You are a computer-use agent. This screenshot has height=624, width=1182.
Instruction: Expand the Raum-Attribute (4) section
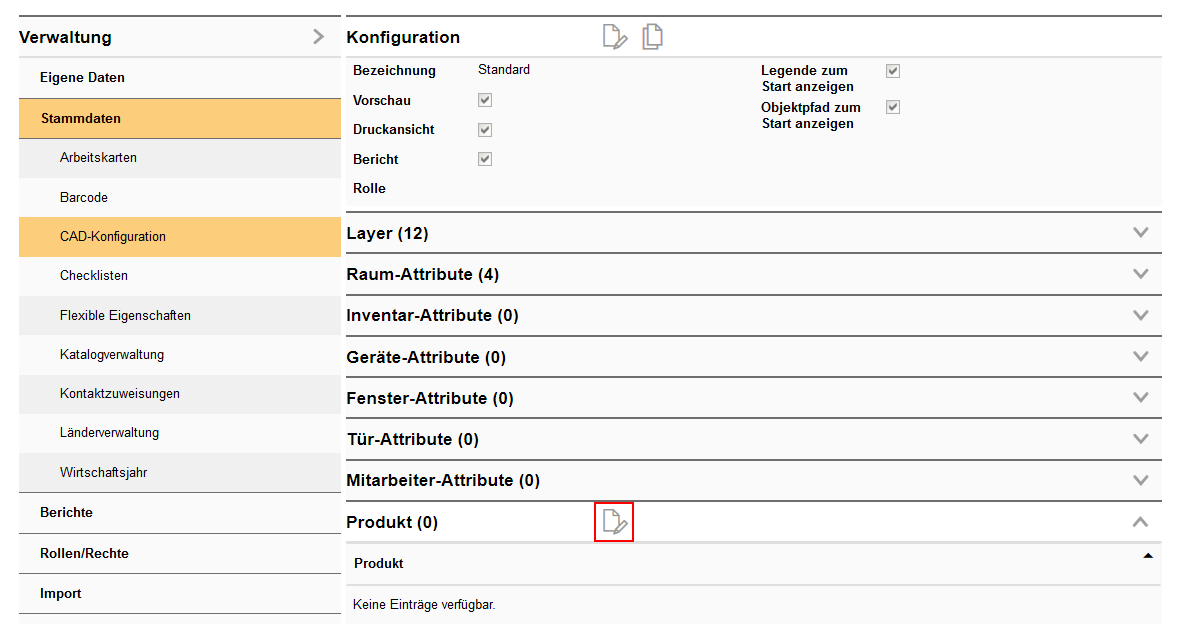tap(1140, 274)
